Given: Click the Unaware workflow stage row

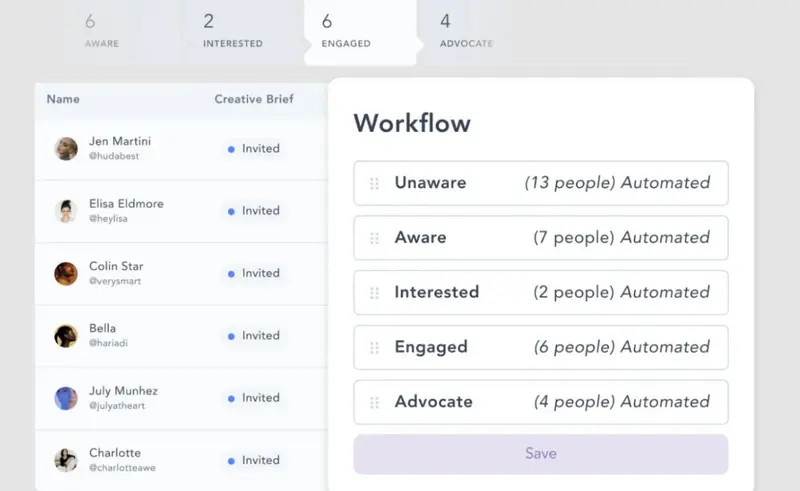Looking at the screenshot, I should tap(540, 183).
